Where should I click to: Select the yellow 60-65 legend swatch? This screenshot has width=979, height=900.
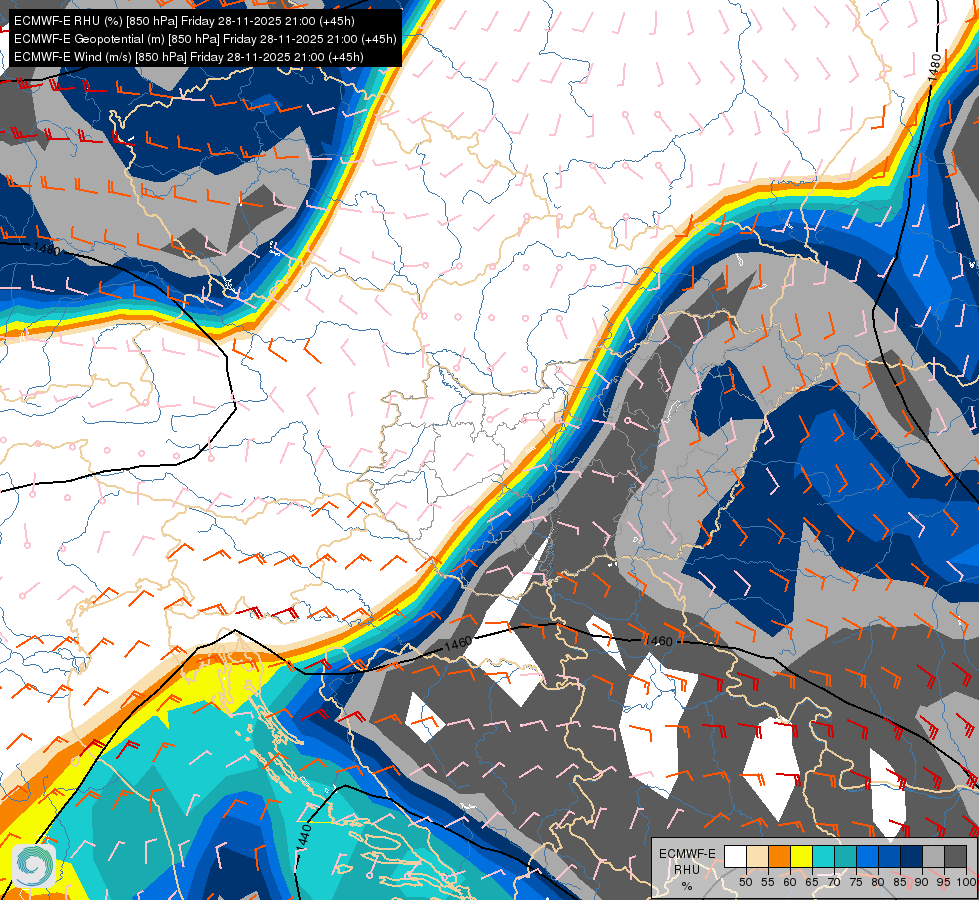click(801, 857)
